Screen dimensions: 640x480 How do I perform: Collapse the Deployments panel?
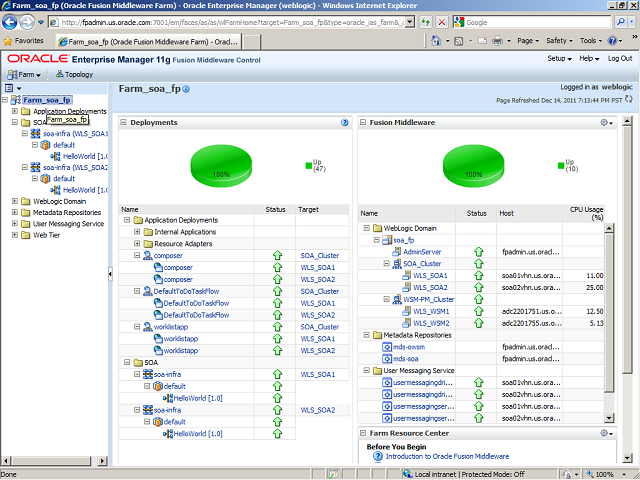point(124,122)
